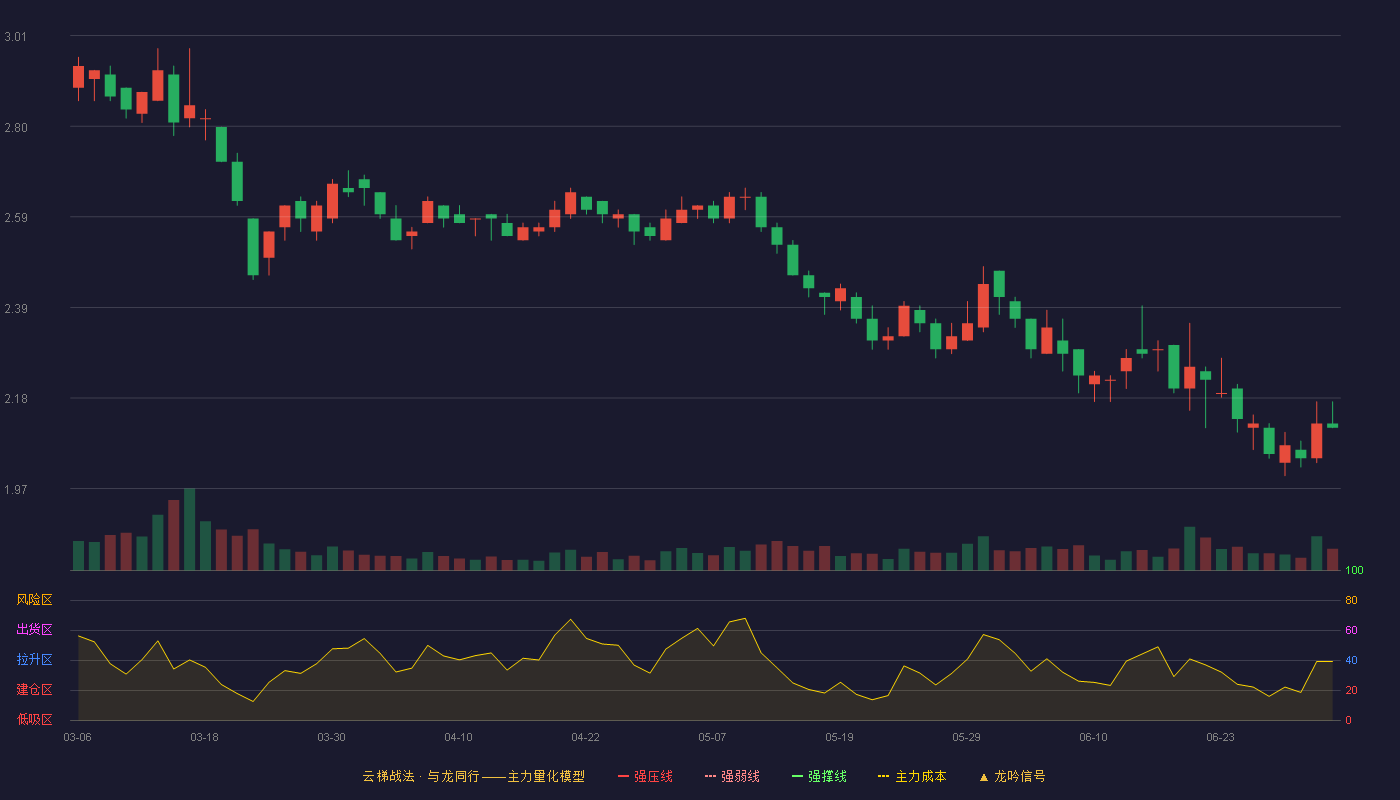Click the 03-18 date label
This screenshot has width=1400, height=800.
click(204, 737)
